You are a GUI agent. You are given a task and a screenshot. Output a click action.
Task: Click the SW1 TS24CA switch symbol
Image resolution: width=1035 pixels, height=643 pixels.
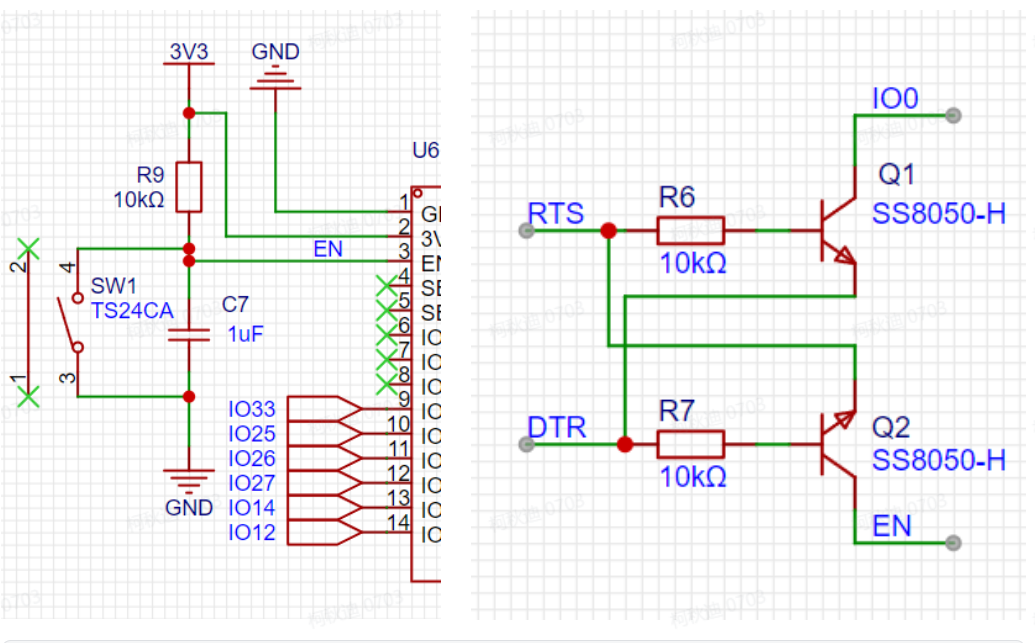(70, 322)
